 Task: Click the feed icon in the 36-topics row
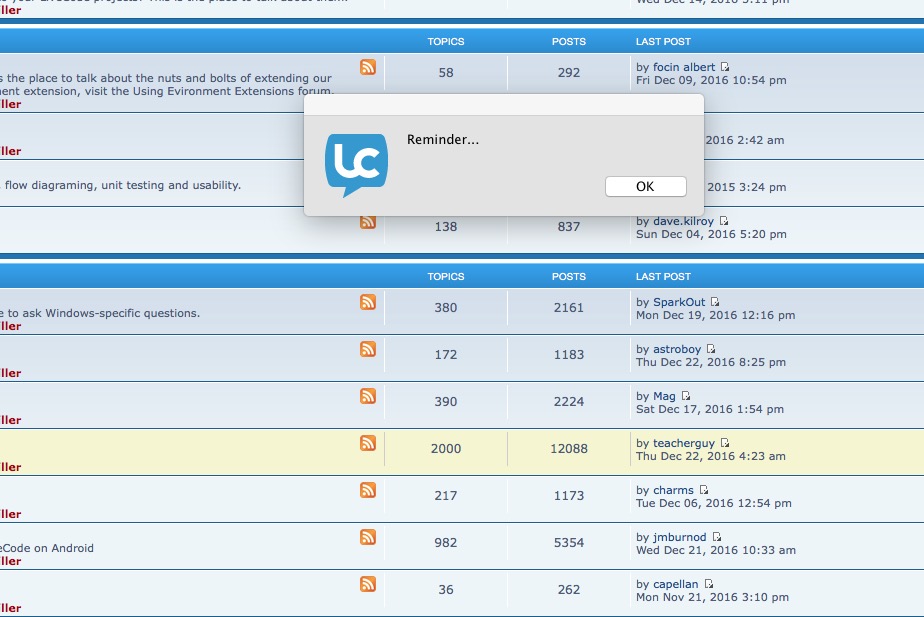click(x=368, y=584)
